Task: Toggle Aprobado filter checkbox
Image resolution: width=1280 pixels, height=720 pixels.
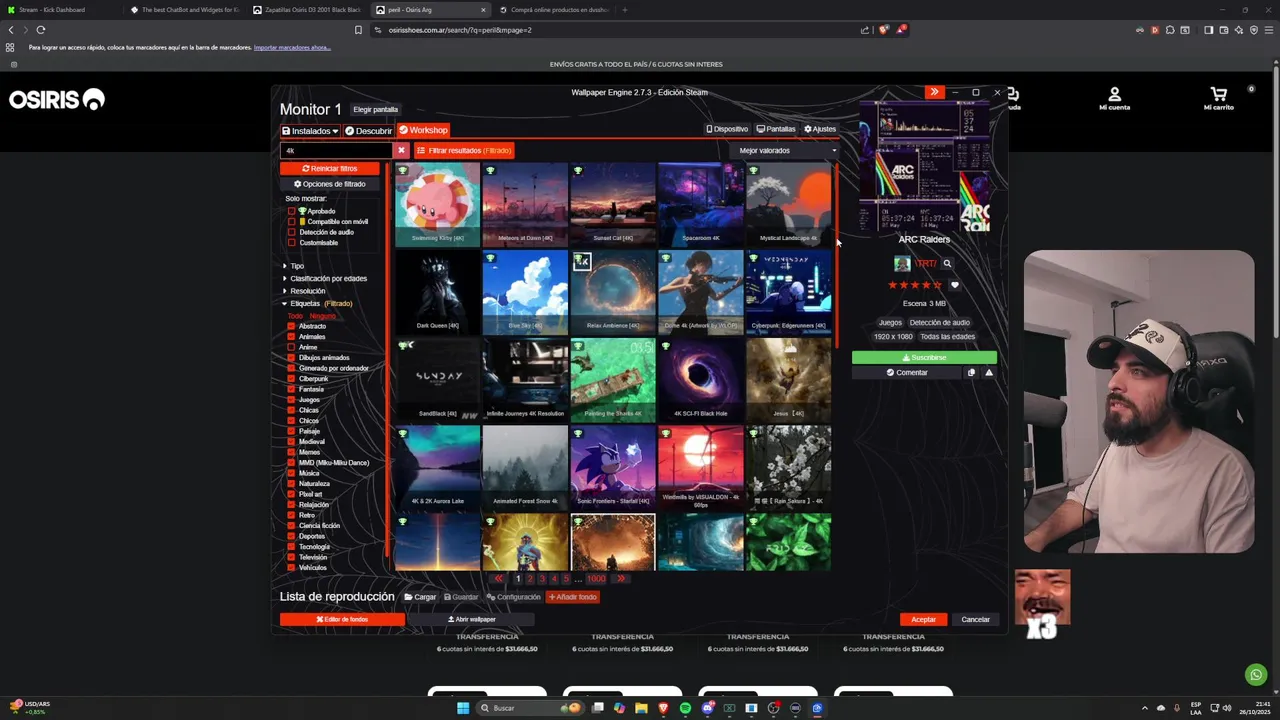Action: 292,211
